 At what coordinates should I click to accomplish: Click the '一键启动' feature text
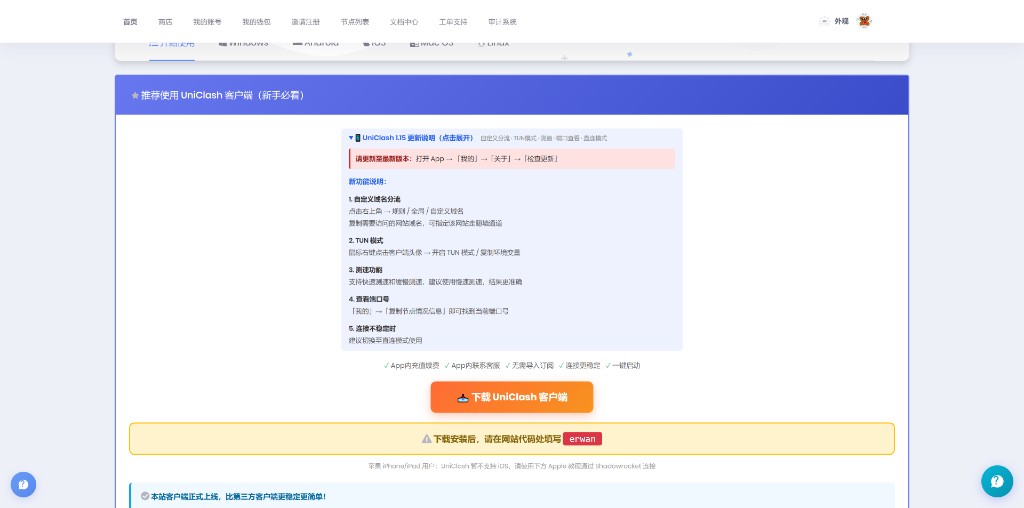(626, 366)
